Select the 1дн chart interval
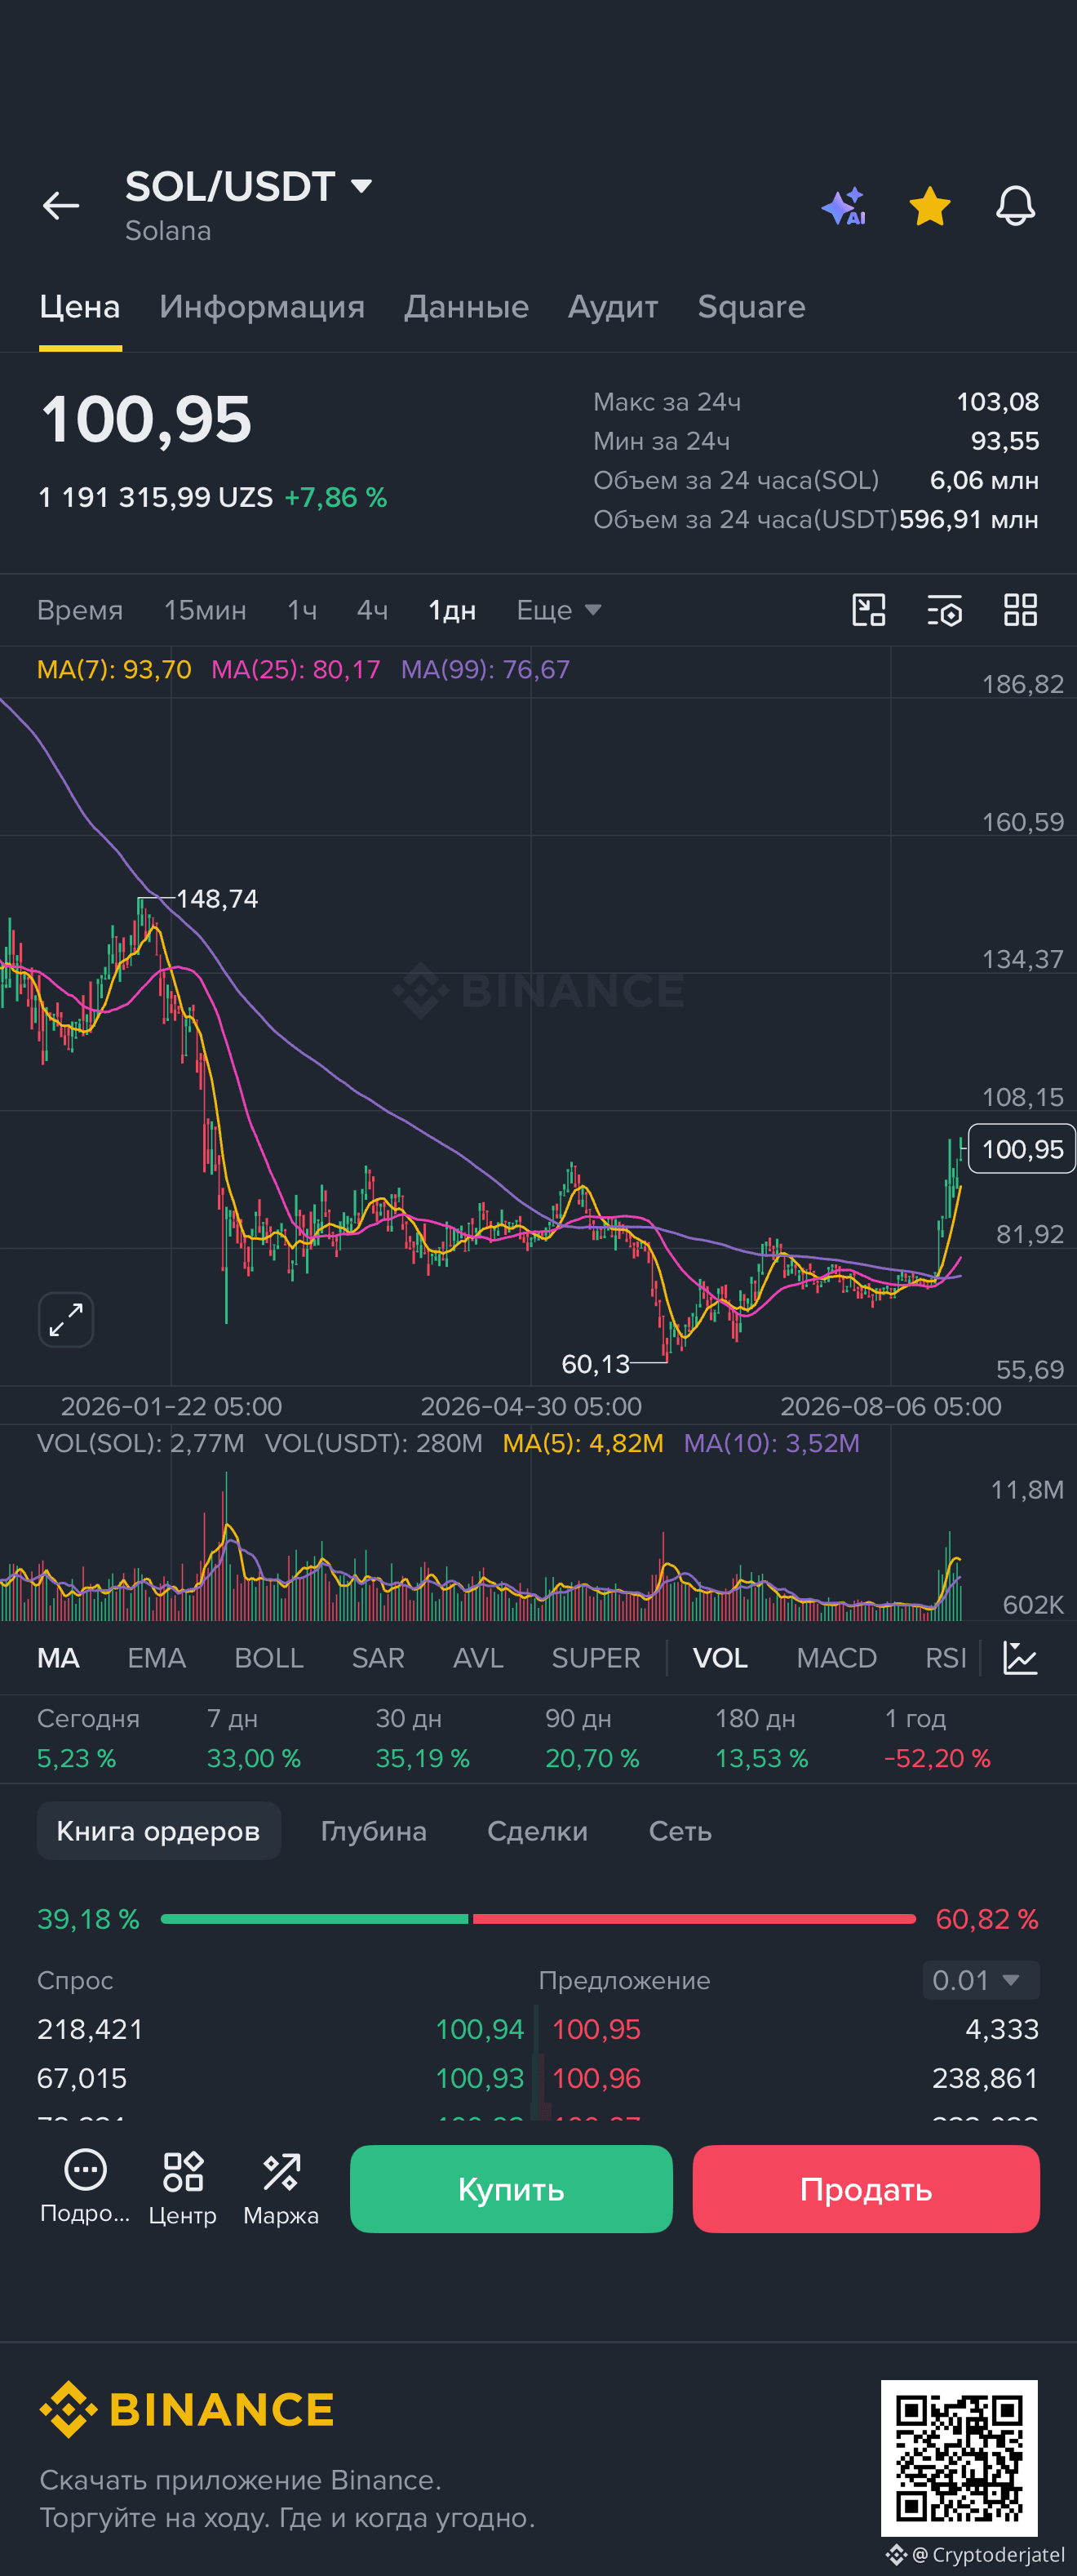This screenshot has width=1077, height=2576. click(x=452, y=610)
